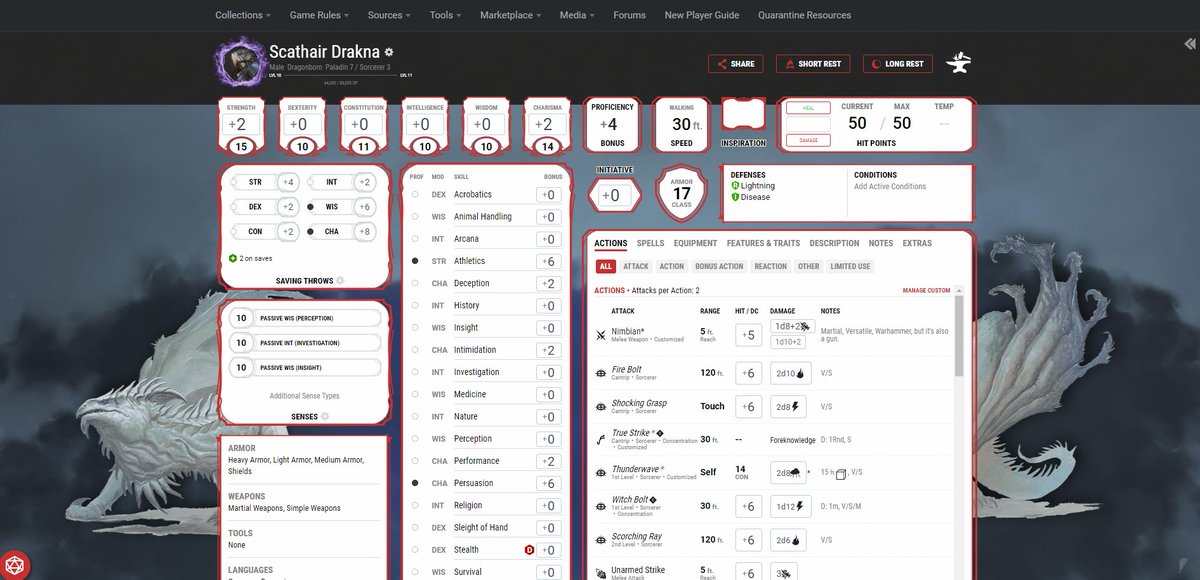Viewport: 1200px width, 580px height.
Task: Go to the Features & Traits tab
Action: click(x=763, y=243)
